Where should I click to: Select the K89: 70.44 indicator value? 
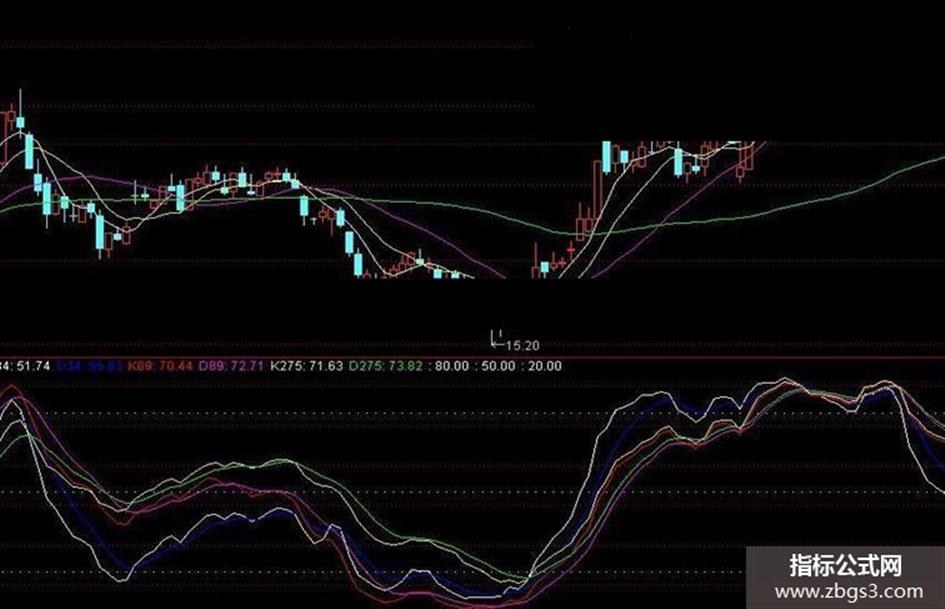pyautogui.click(x=160, y=366)
